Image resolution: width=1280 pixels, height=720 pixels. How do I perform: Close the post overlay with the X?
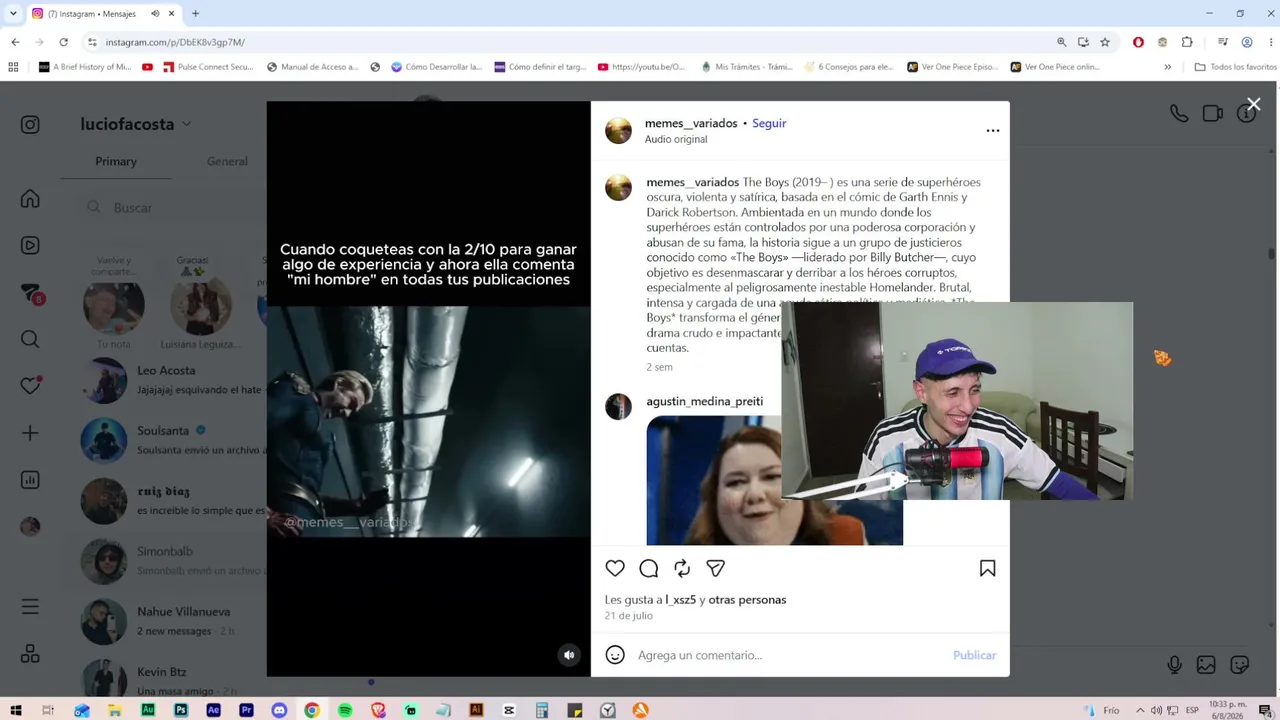[1254, 104]
